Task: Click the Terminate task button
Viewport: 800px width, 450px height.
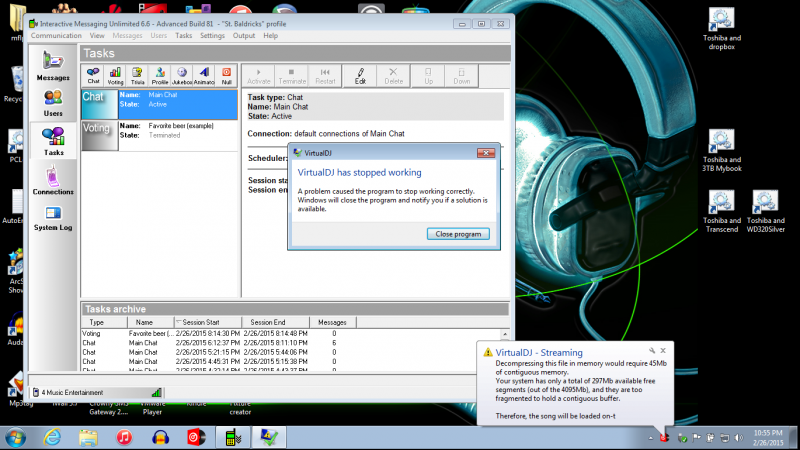Action: (292, 76)
